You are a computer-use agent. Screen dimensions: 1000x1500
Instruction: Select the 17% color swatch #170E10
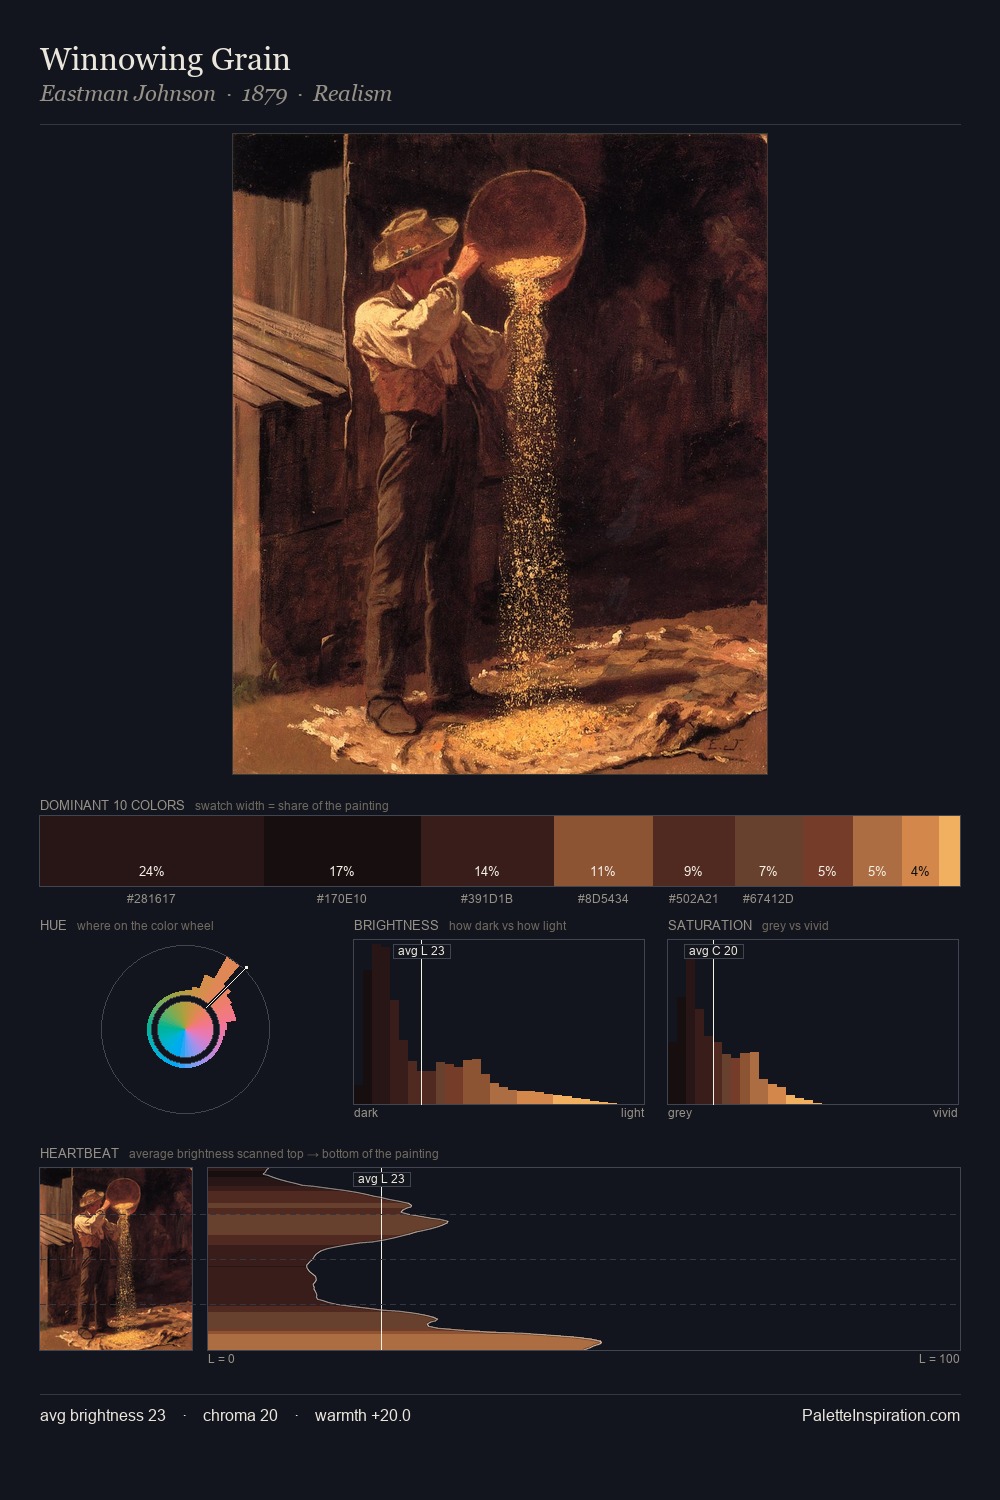342,851
